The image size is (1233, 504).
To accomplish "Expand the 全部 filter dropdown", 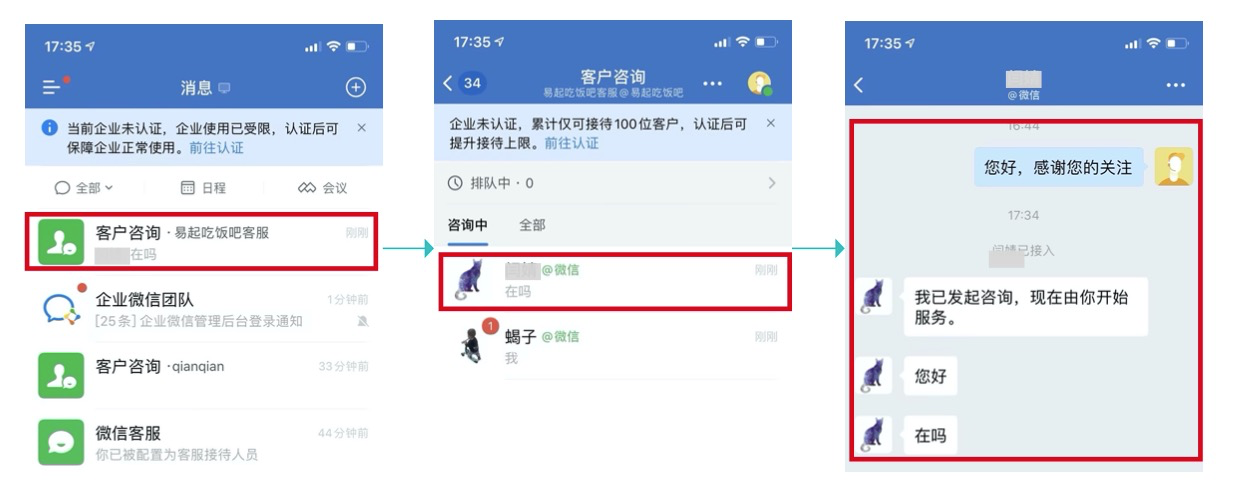I will [x=84, y=187].
